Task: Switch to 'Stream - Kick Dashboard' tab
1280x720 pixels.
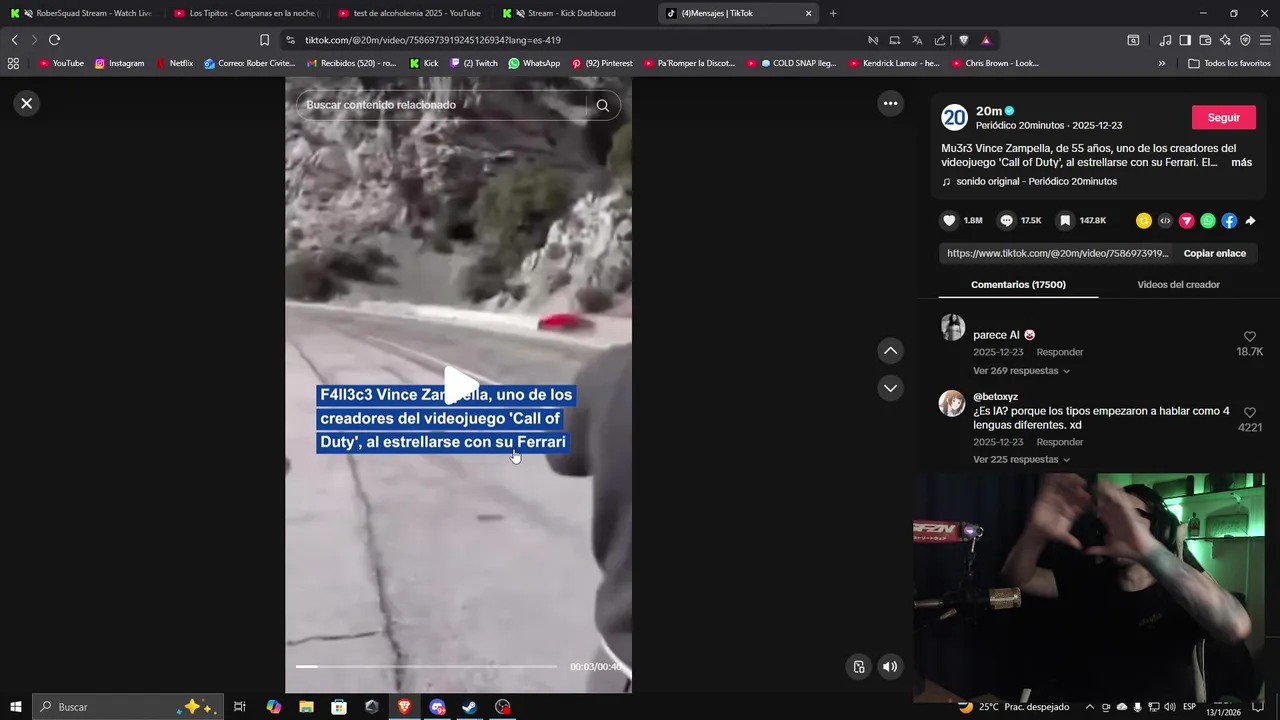Action: pyautogui.click(x=575, y=13)
